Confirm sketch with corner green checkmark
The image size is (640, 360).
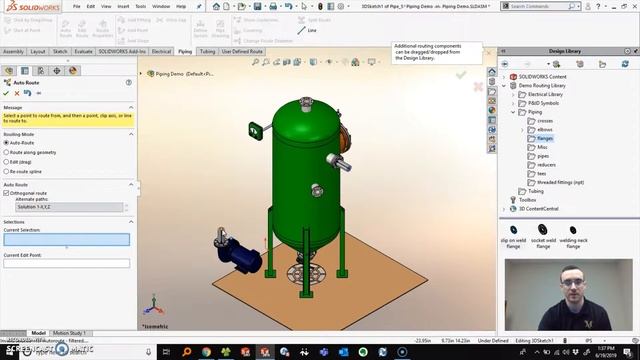(x=461, y=75)
